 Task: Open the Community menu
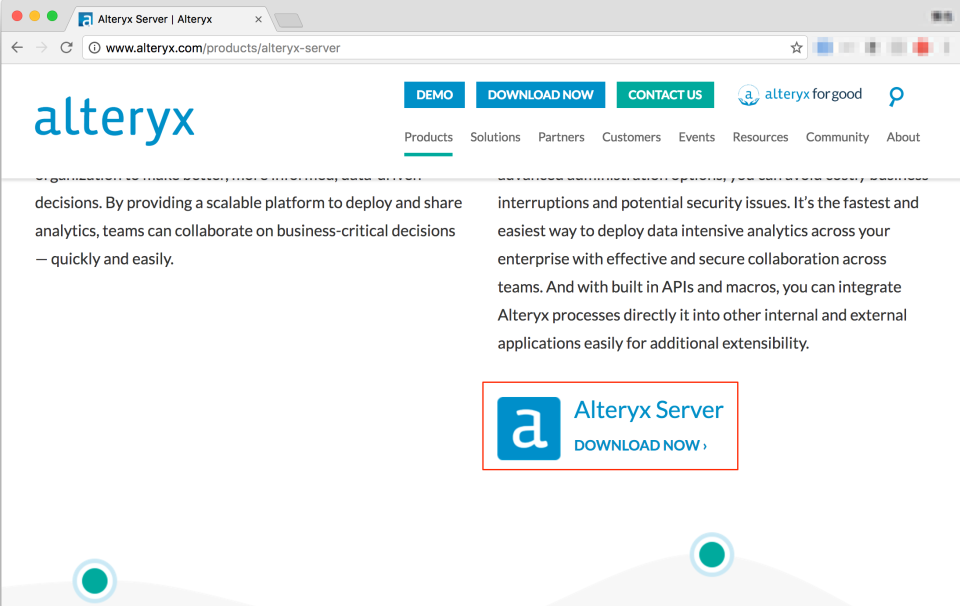pos(837,137)
